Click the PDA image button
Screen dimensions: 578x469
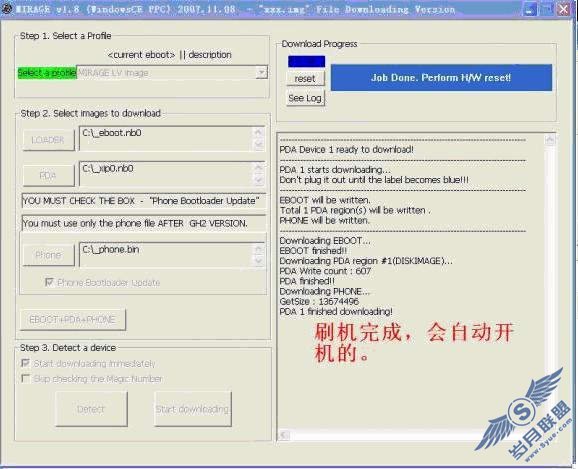click(48, 176)
